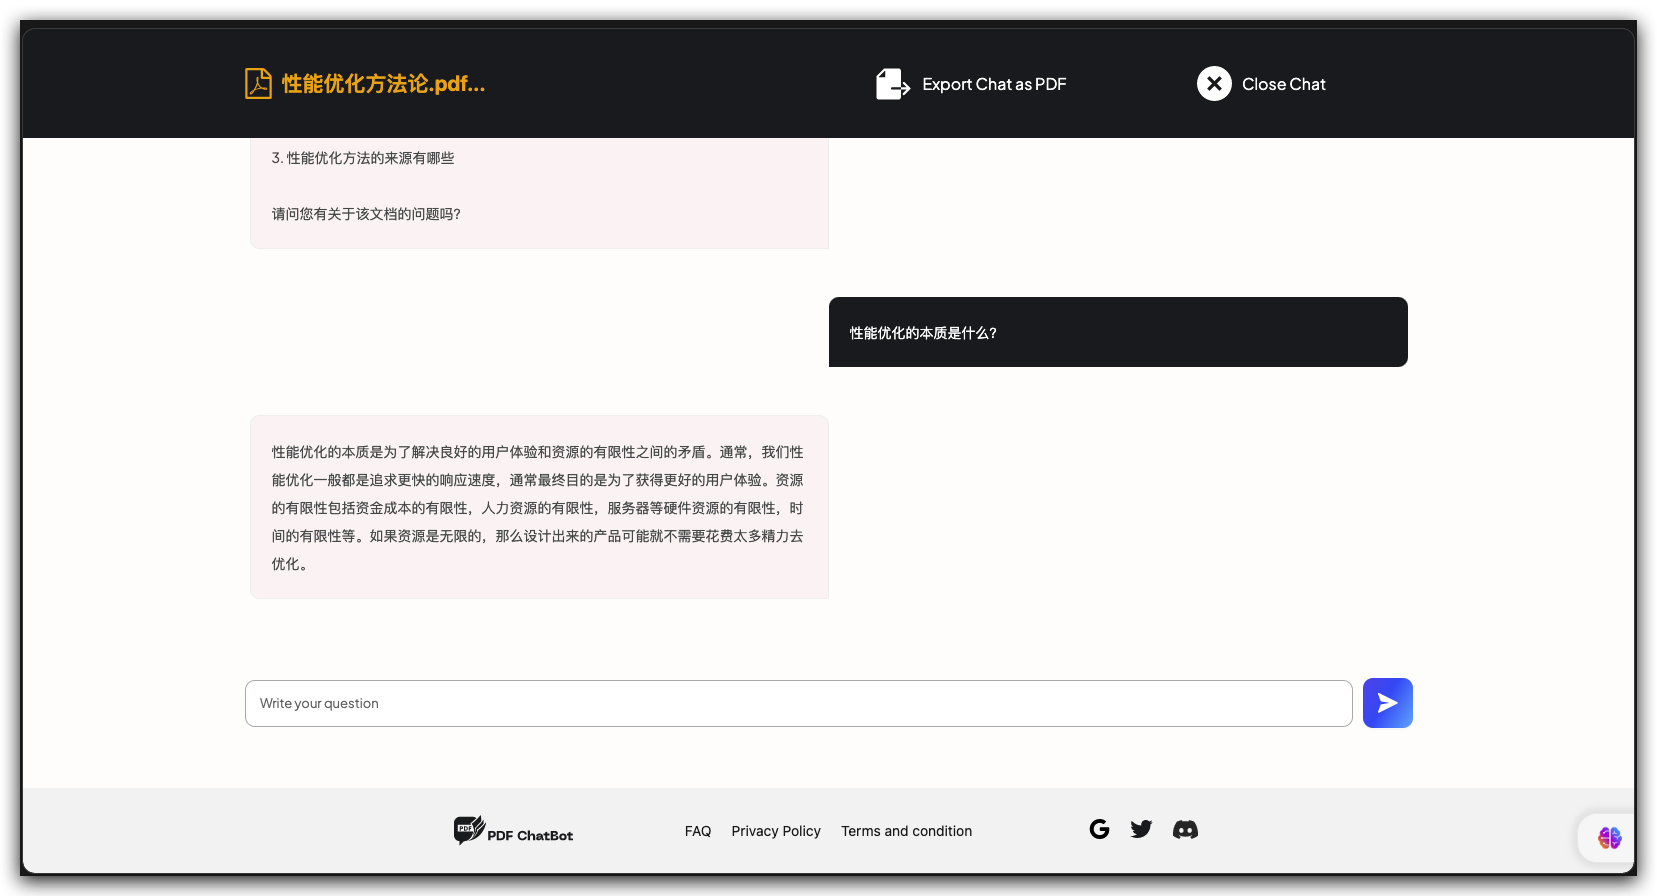Click the Export Chat as PDF icon
The height and width of the screenshot is (896, 1657).
893,84
